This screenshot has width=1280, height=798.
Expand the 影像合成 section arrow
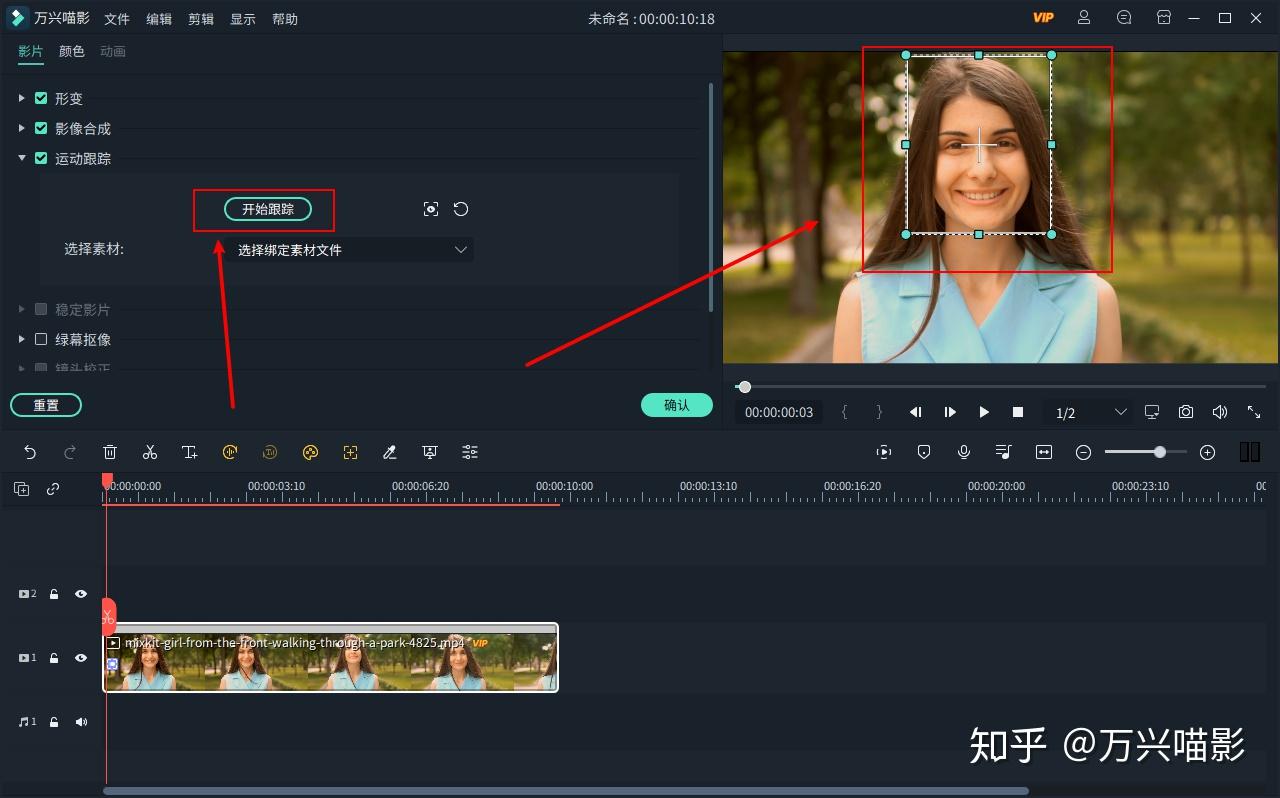[22, 128]
